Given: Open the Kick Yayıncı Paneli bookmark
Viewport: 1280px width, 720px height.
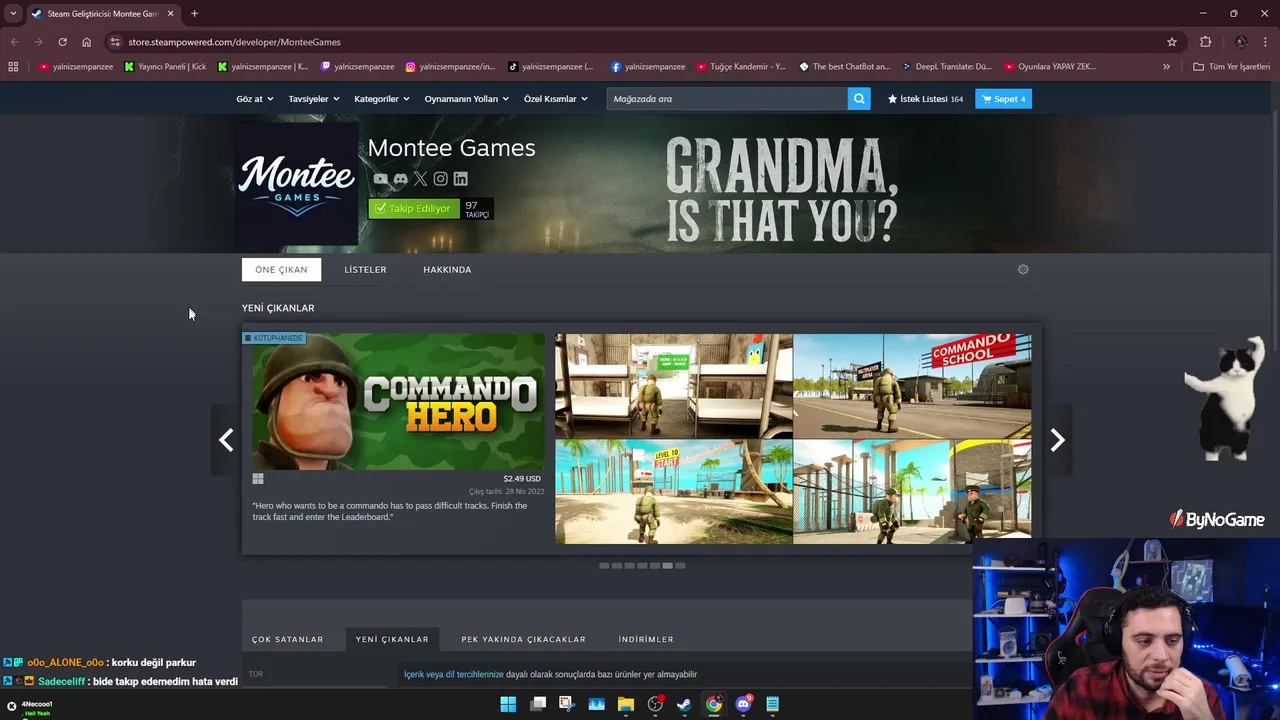Looking at the screenshot, I should (x=165, y=67).
